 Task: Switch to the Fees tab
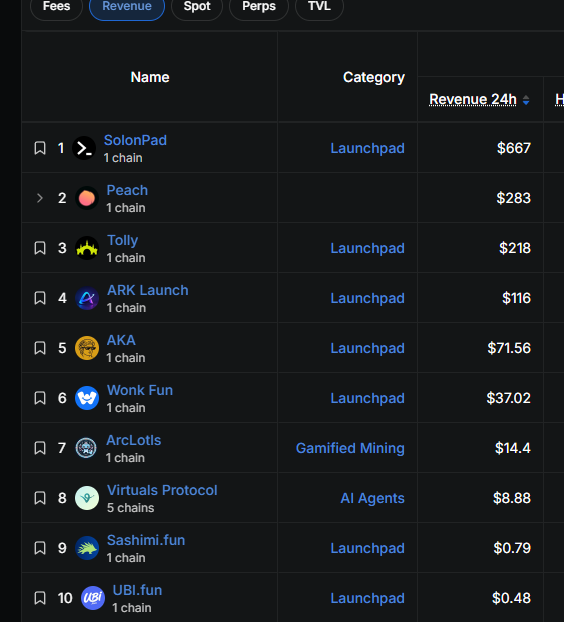coord(56,6)
